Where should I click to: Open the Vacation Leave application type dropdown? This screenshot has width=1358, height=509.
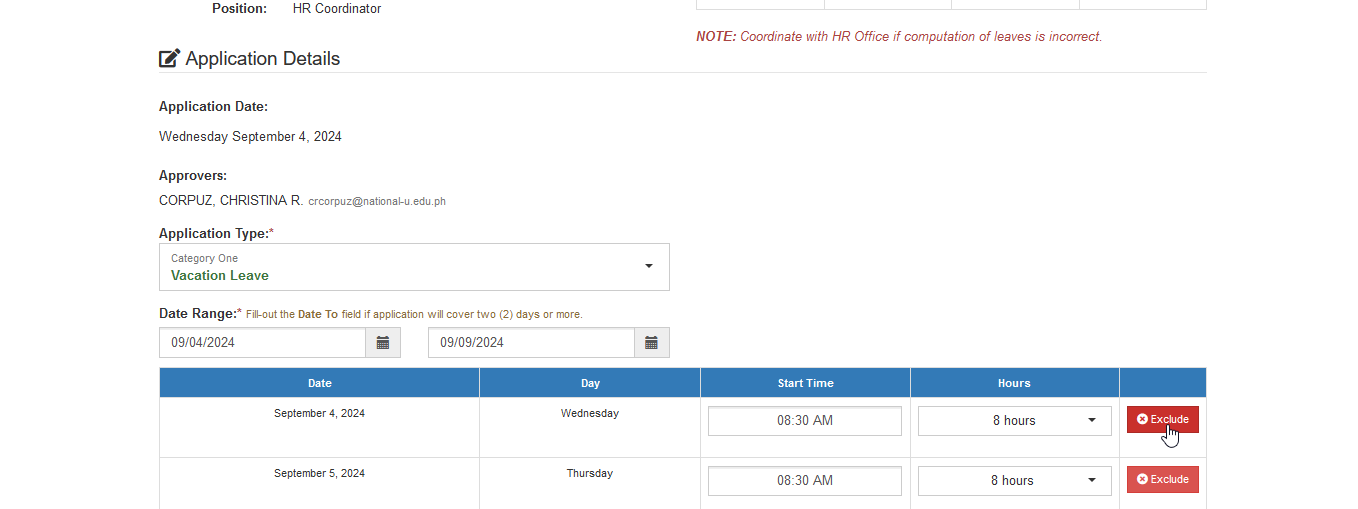click(x=414, y=267)
